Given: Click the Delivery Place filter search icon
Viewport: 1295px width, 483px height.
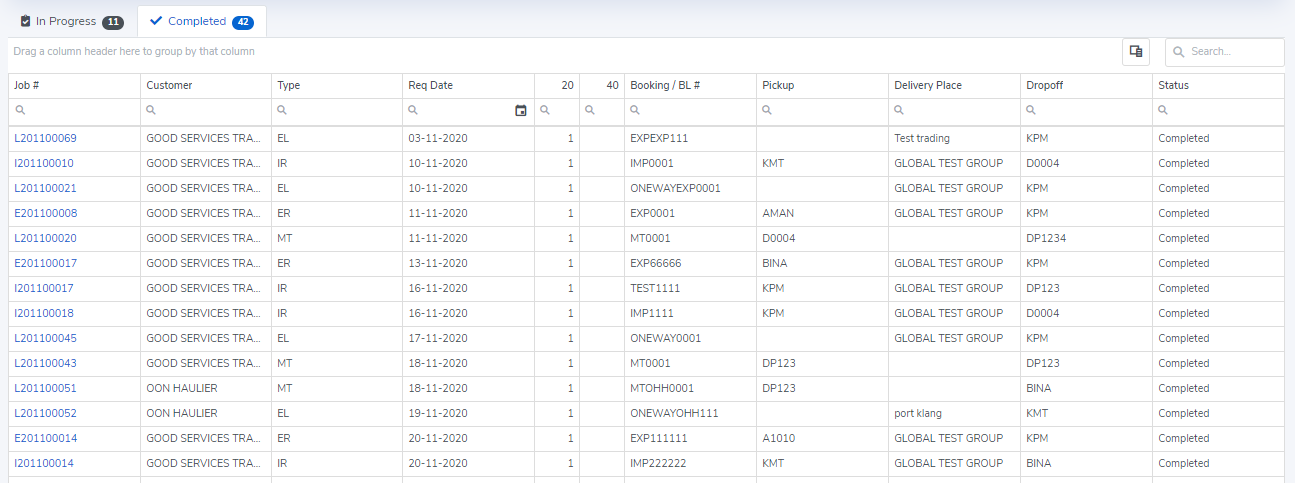Looking at the screenshot, I should pos(900,111).
